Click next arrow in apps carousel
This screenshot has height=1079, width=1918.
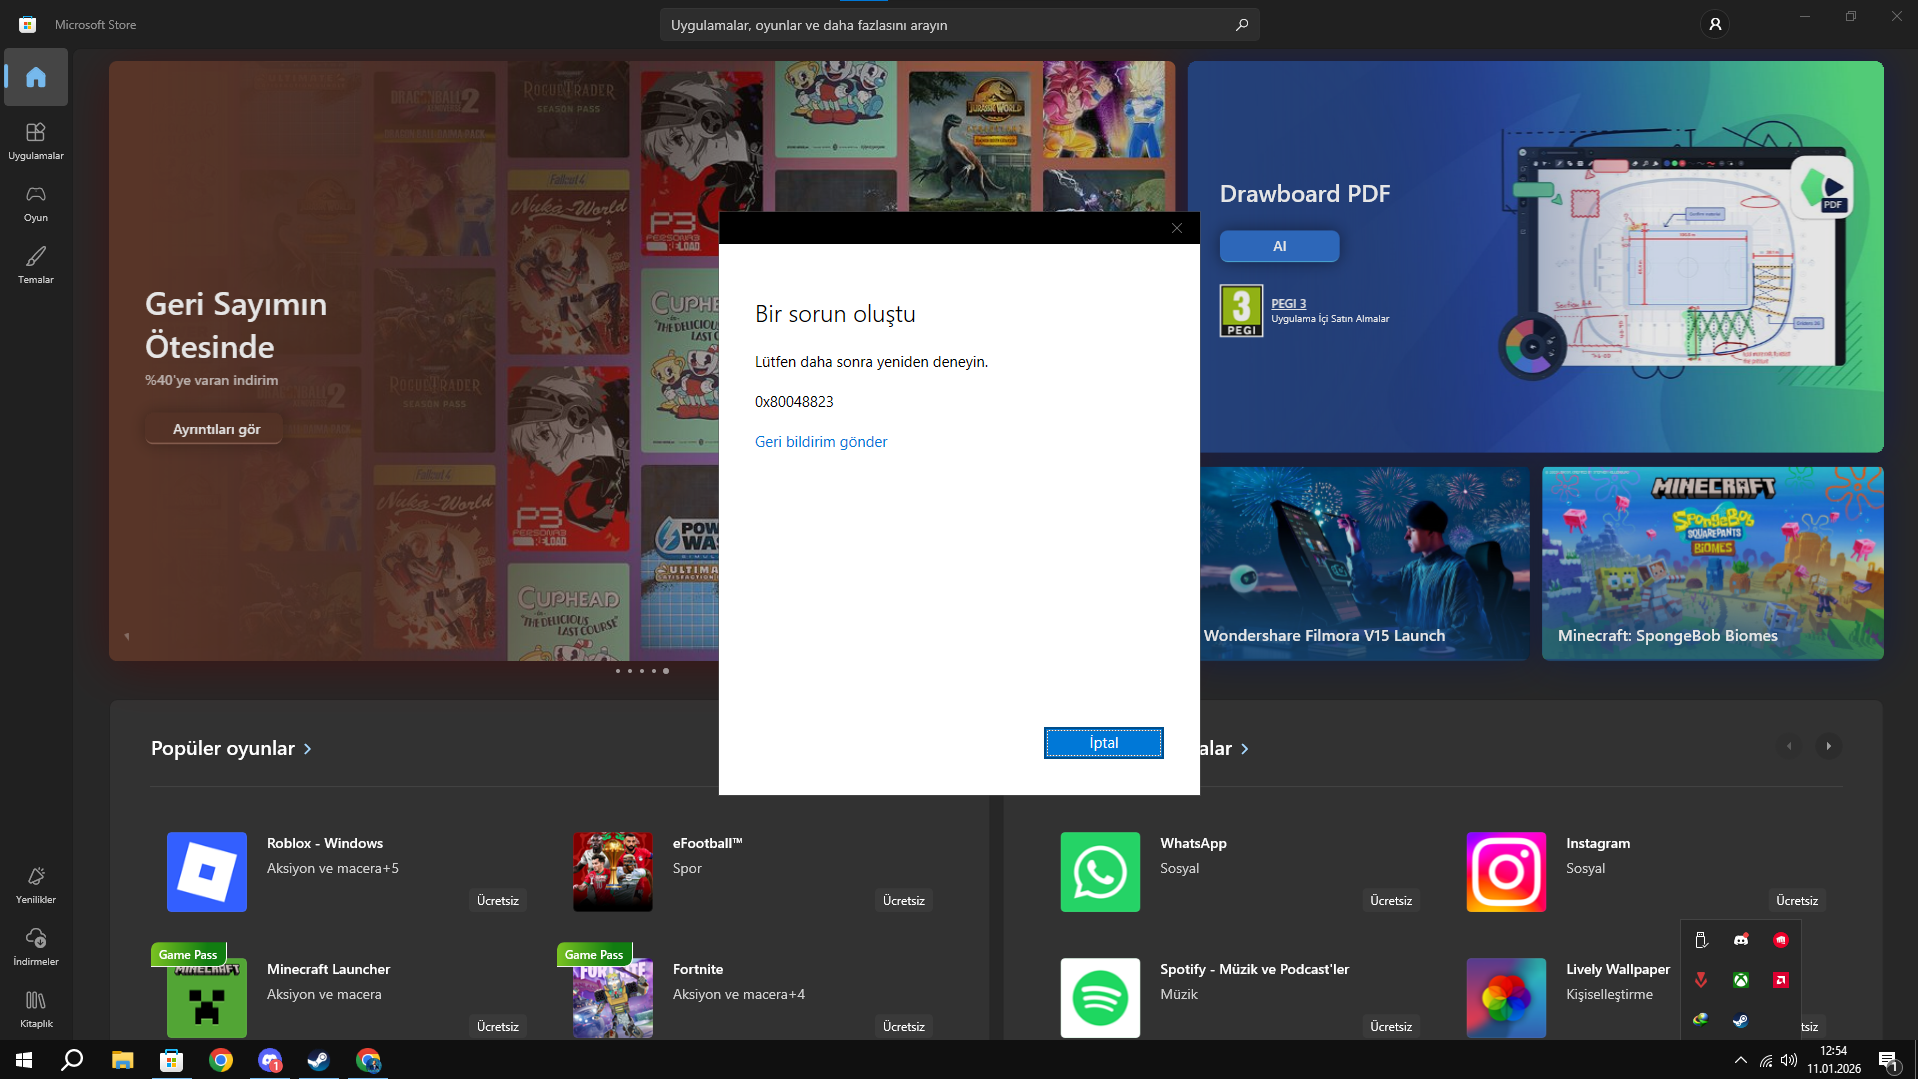(1828, 746)
